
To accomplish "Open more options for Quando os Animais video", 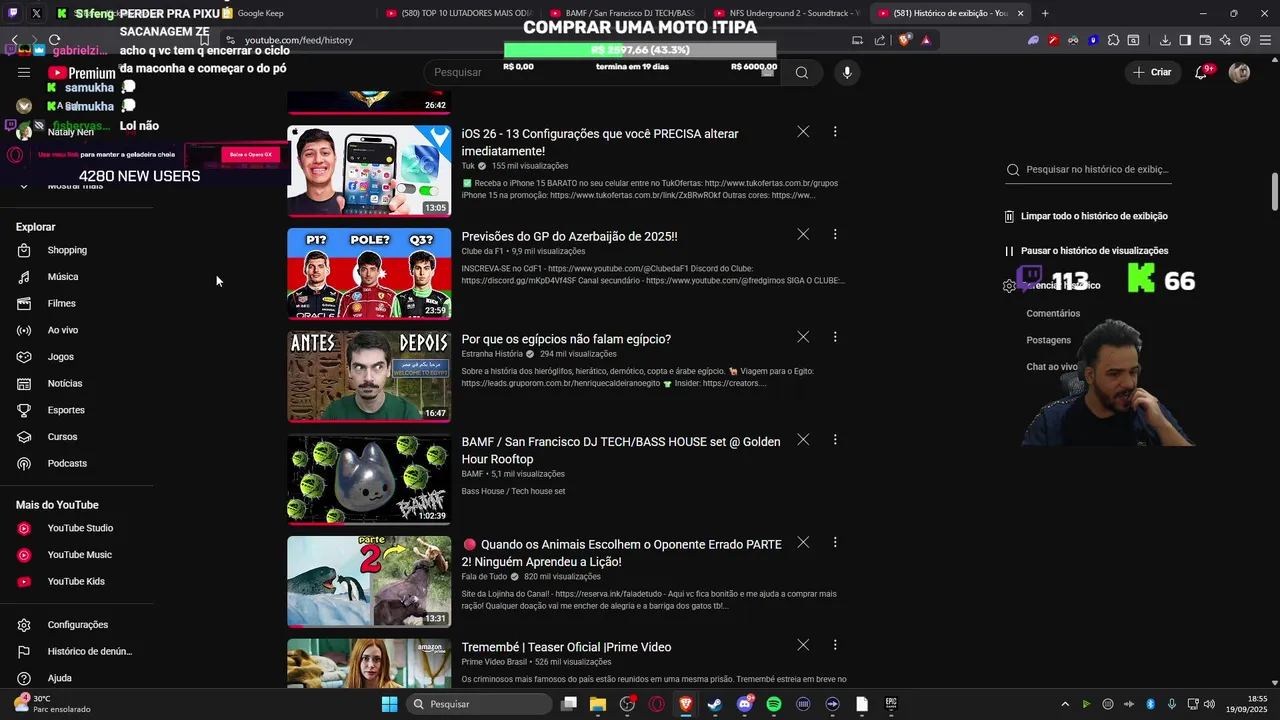I will tap(835, 542).
